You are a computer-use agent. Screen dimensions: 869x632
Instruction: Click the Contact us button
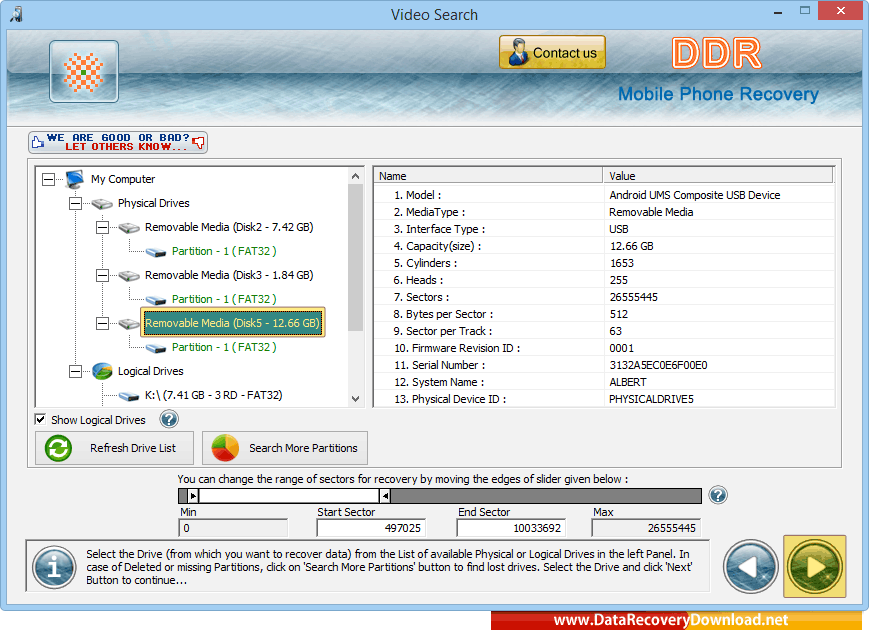click(x=552, y=53)
